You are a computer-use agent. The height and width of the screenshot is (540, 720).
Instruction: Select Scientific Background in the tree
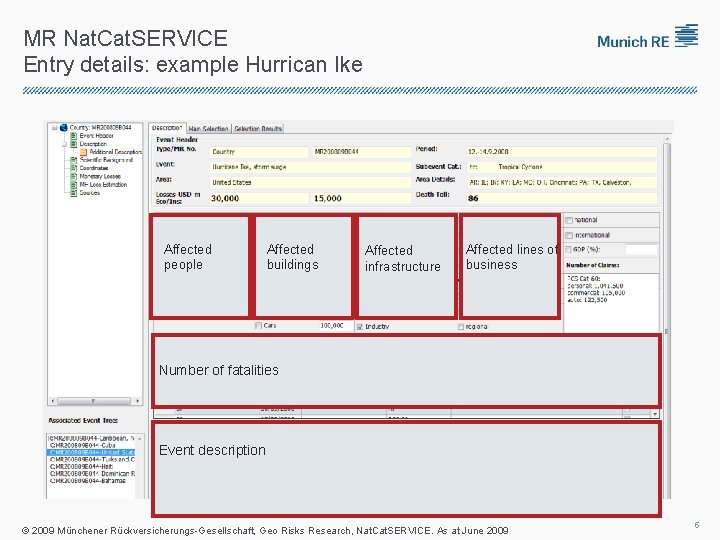(x=106, y=160)
